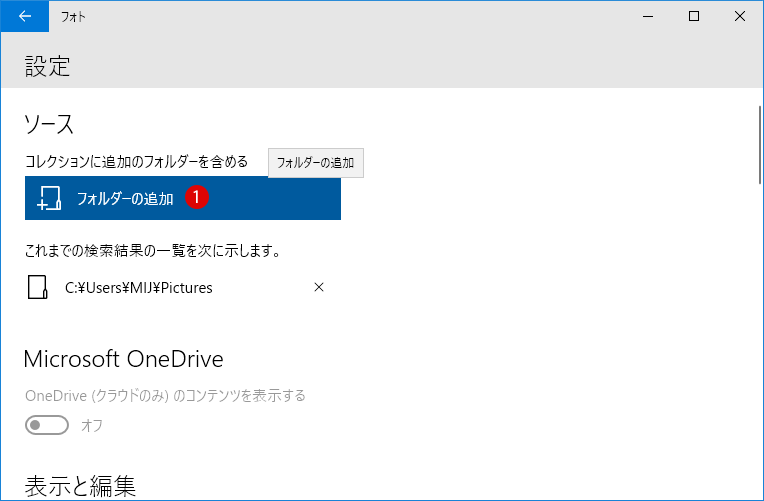Click the フォルダーの追加 button text

[125, 199]
